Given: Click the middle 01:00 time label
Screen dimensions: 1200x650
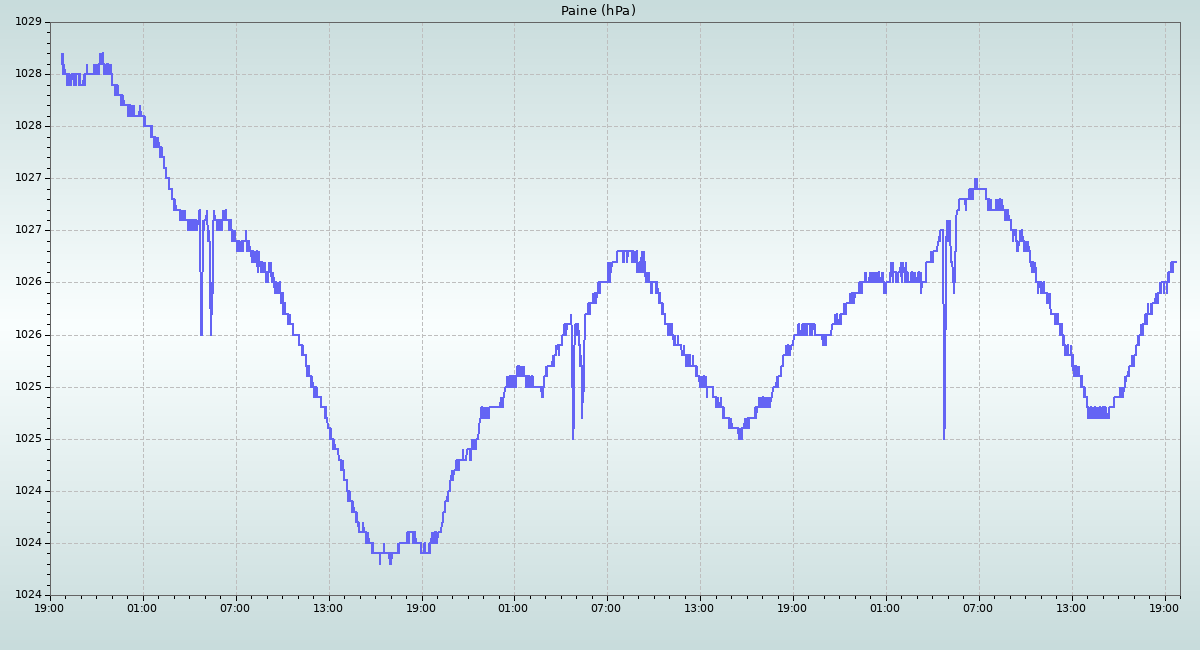Looking at the screenshot, I should click(514, 607).
